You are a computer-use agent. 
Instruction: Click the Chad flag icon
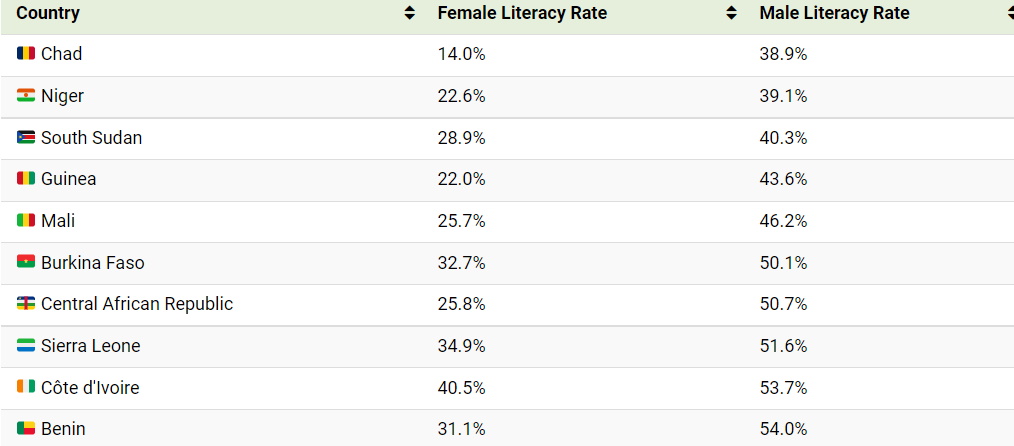pyautogui.click(x=26, y=54)
